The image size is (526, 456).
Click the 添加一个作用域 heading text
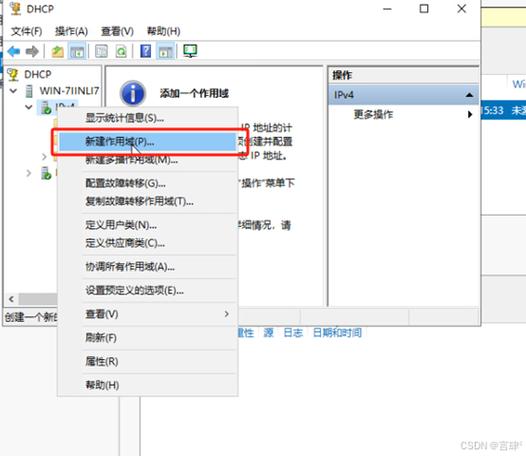click(x=194, y=93)
